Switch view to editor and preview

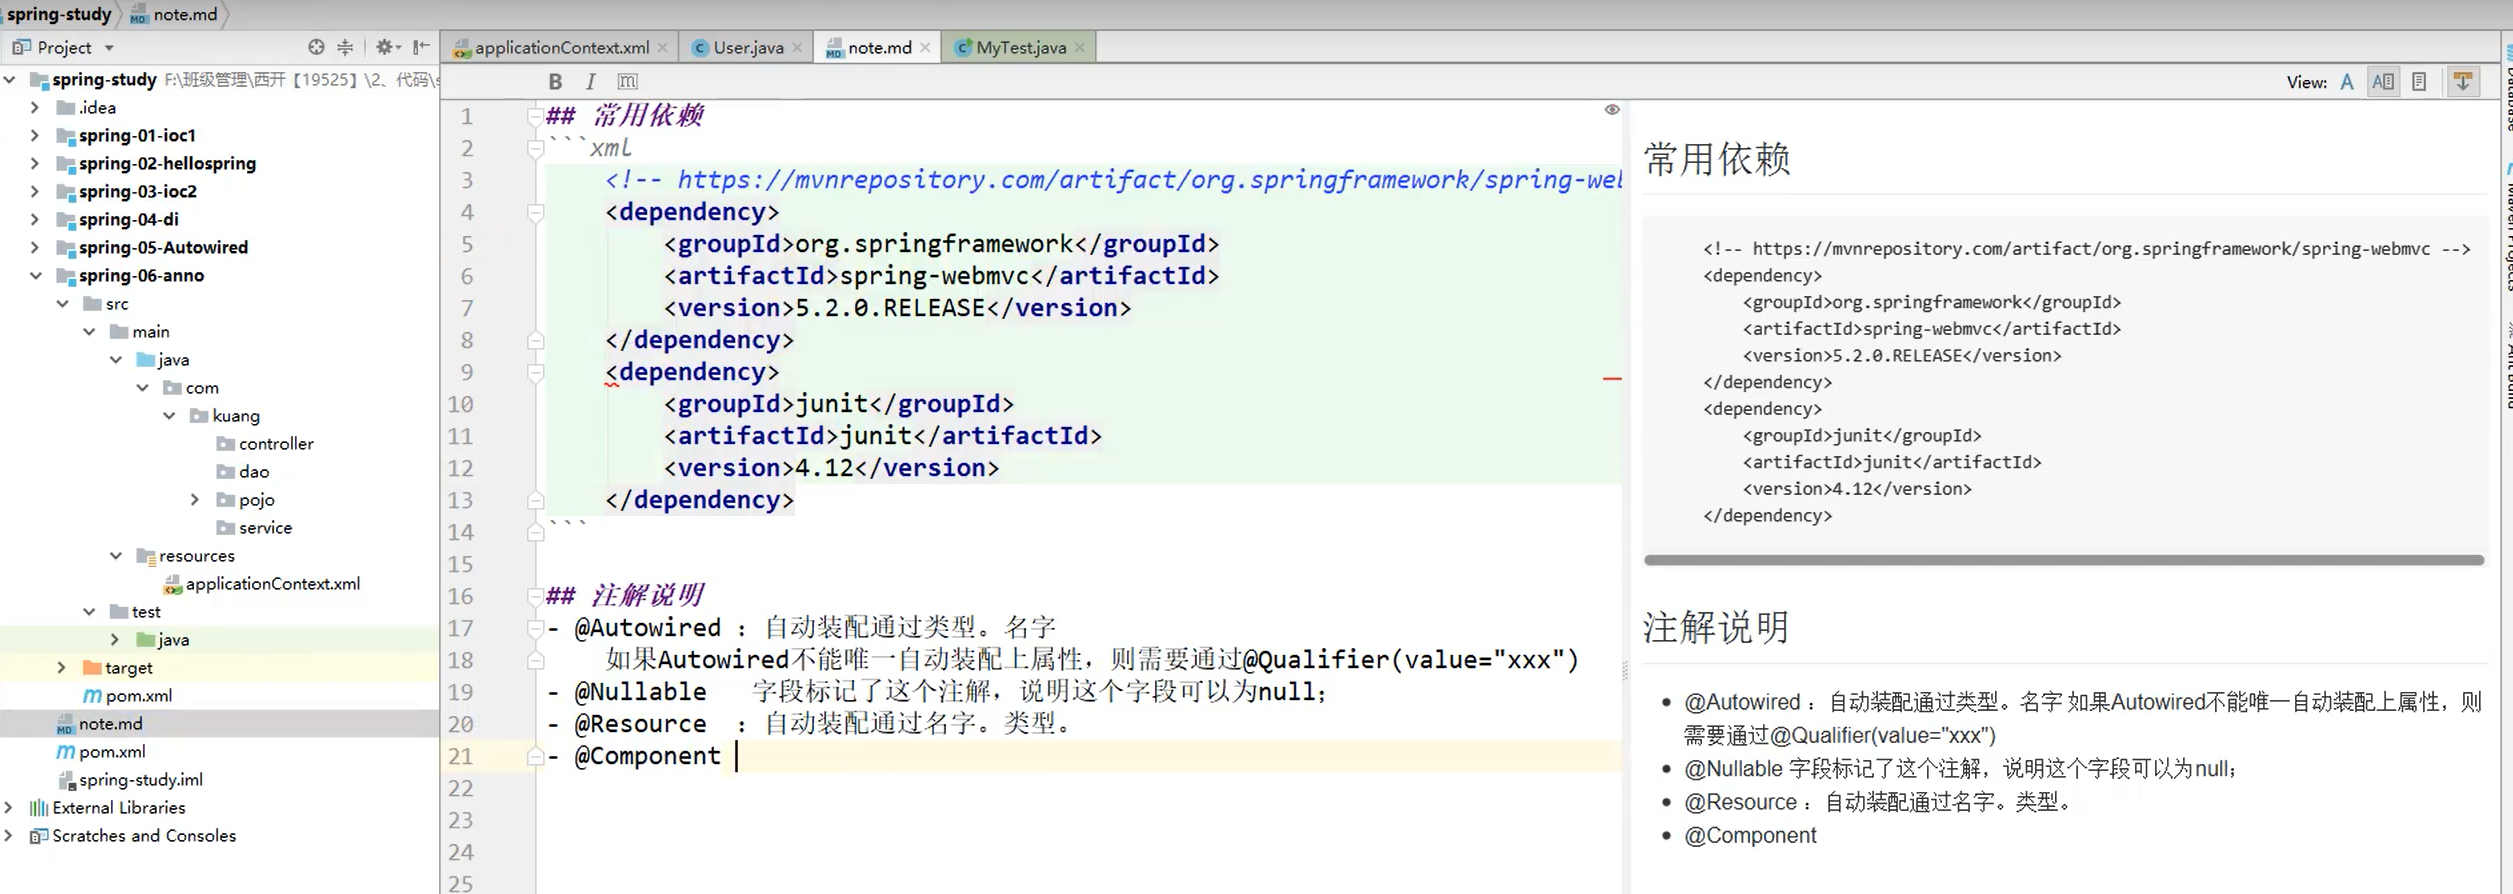[x=2383, y=82]
